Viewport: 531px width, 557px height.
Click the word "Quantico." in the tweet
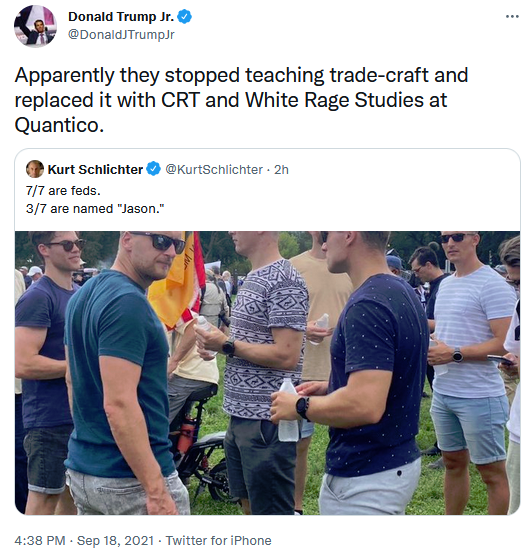click(59, 125)
